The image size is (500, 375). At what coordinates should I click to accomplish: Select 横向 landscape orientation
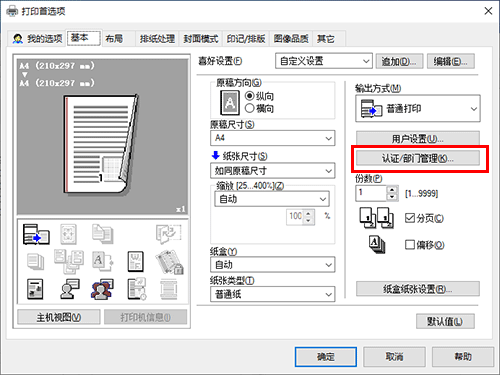259,108
